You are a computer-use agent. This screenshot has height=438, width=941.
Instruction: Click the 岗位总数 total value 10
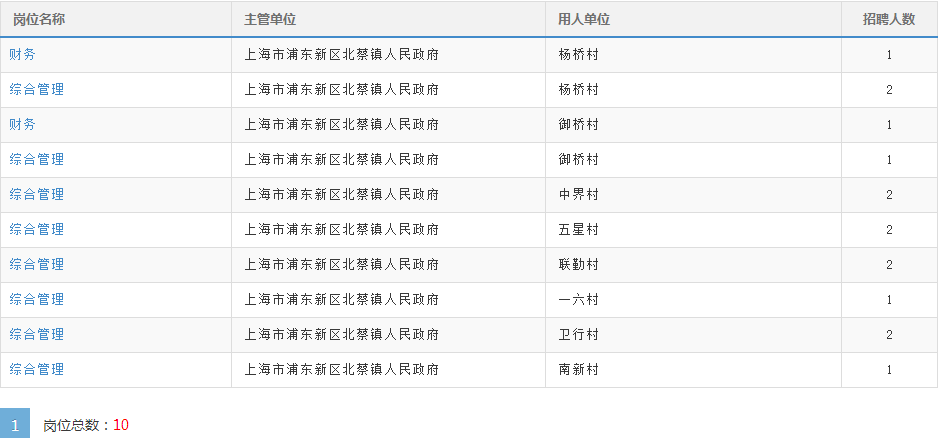tap(121, 425)
